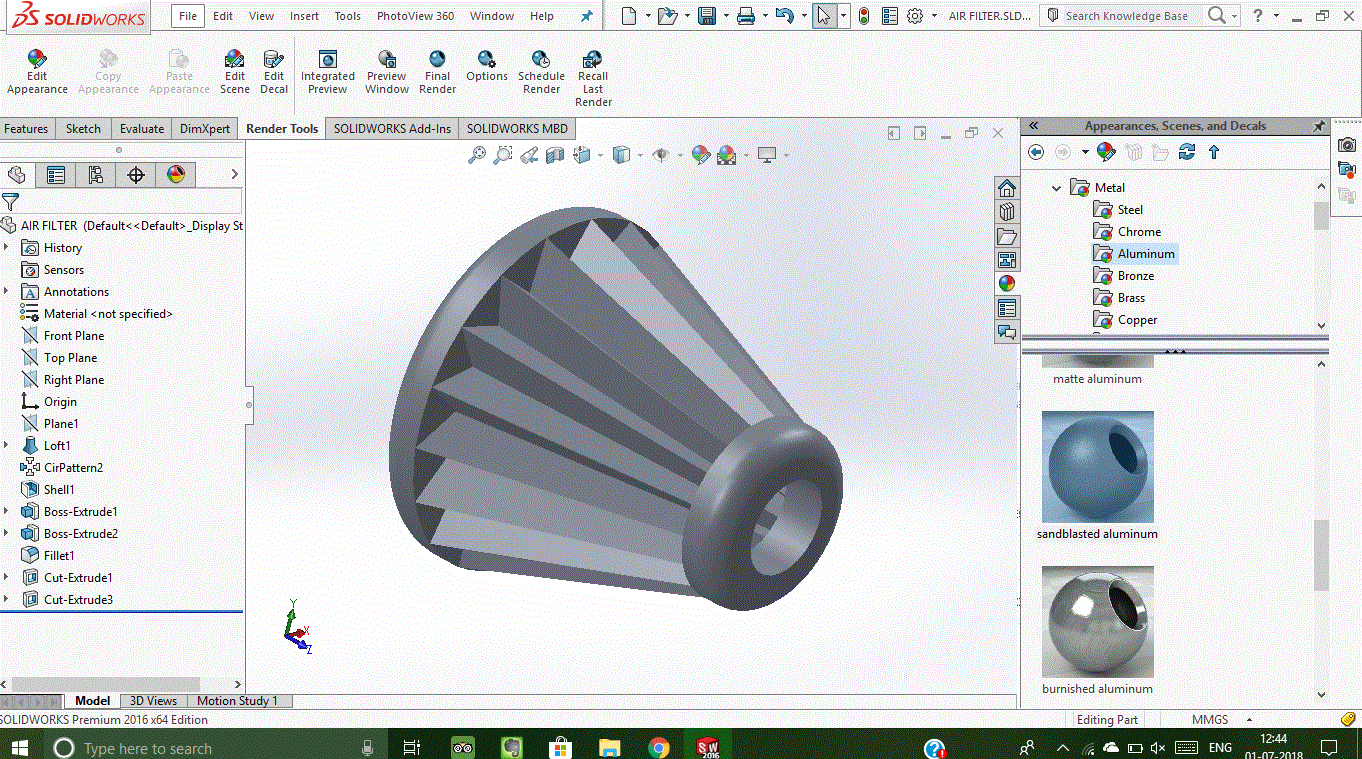Open the Tools menu
This screenshot has width=1362, height=759.
pos(348,16)
